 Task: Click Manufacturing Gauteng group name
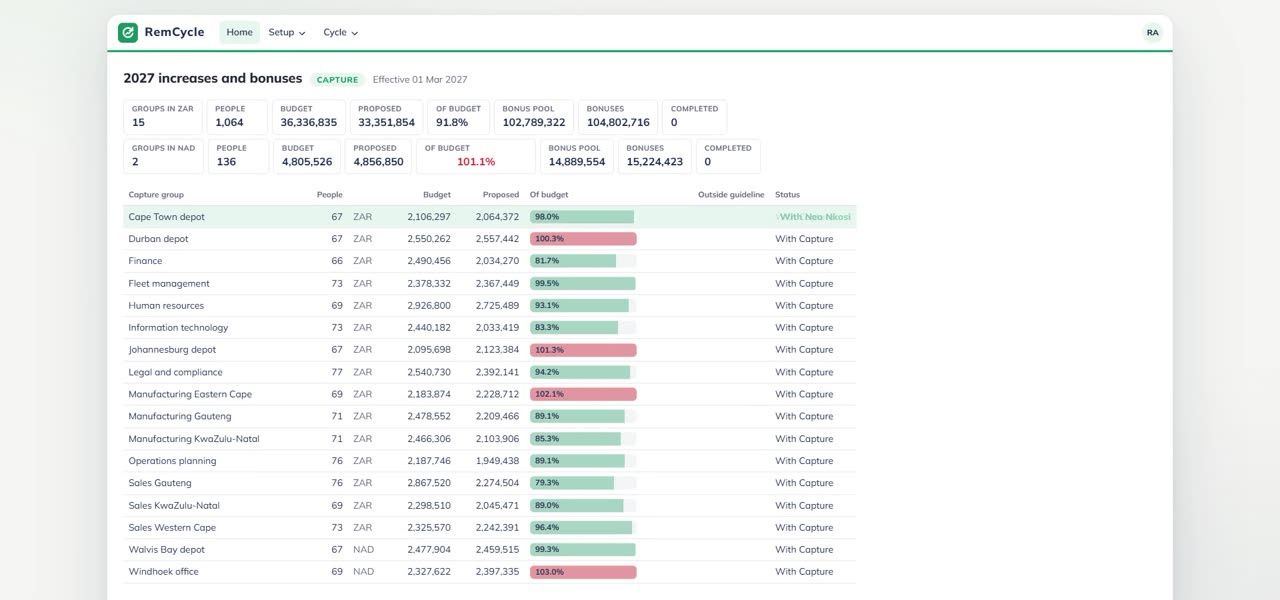(180, 416)
